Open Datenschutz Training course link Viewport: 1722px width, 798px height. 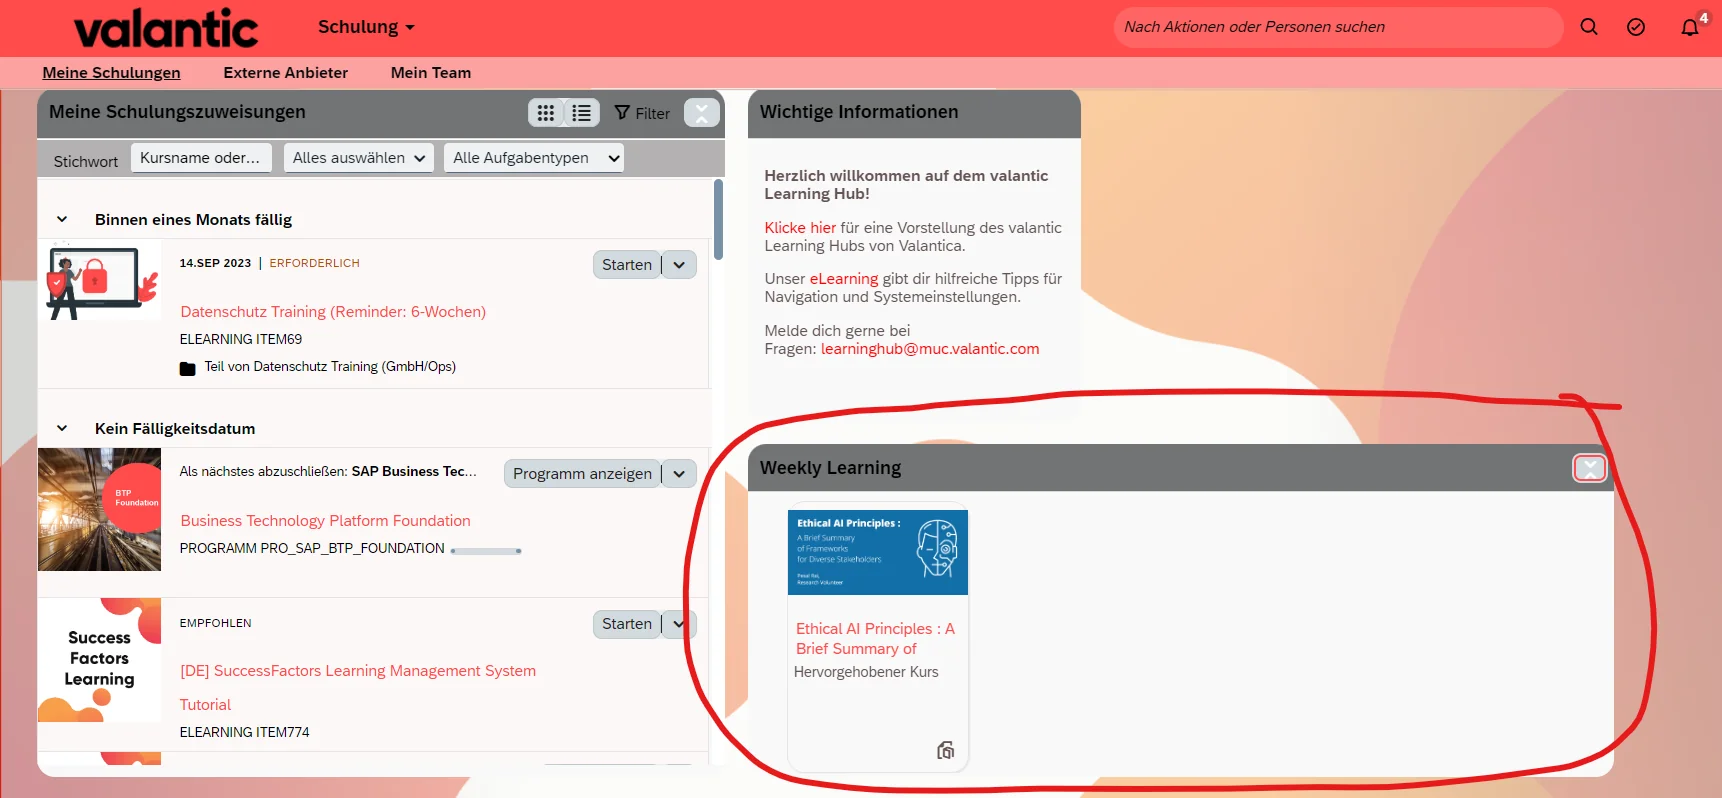[x=333, y=312]
